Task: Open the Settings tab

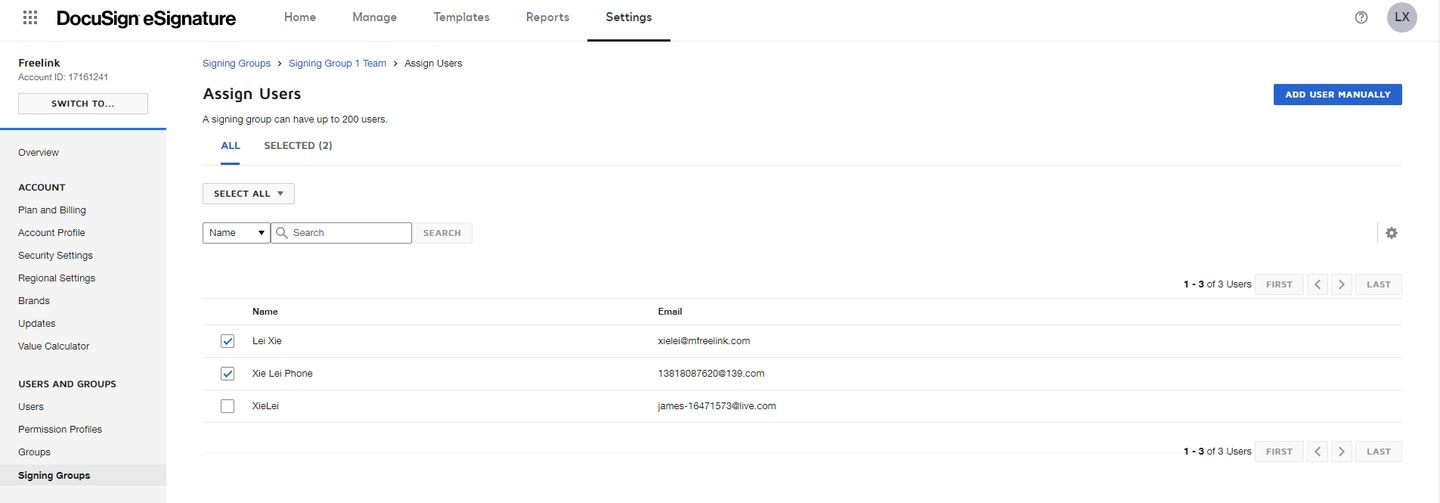Action: pos(629,18)
